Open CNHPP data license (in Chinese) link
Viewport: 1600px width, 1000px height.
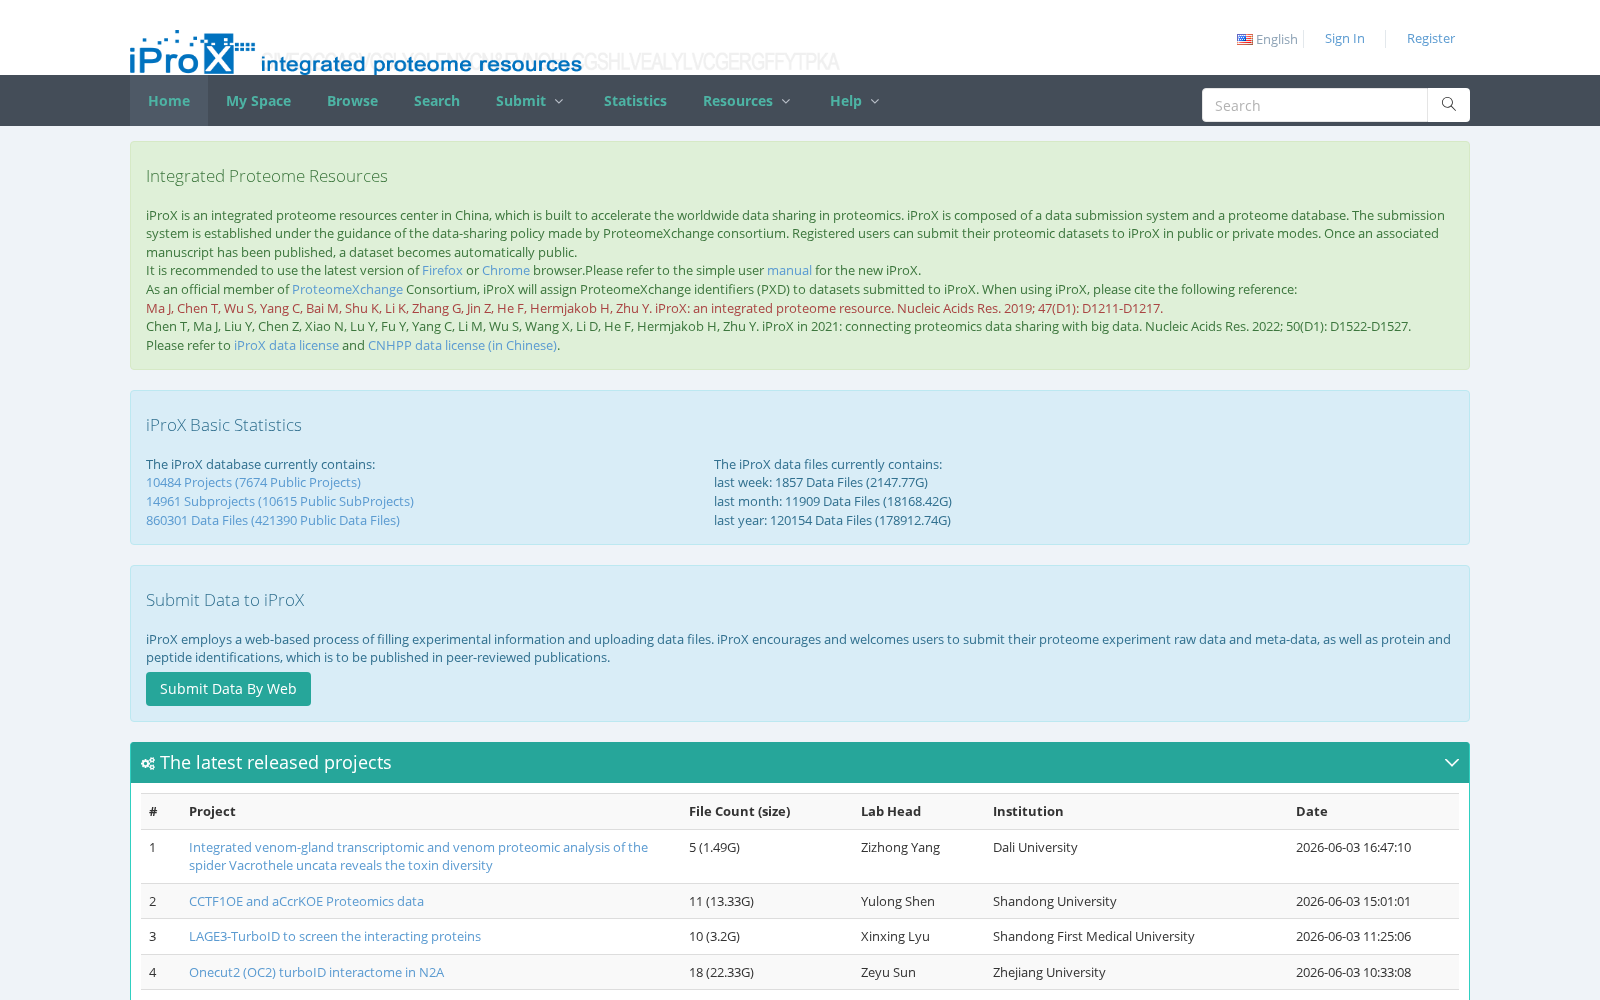(462, 345)
